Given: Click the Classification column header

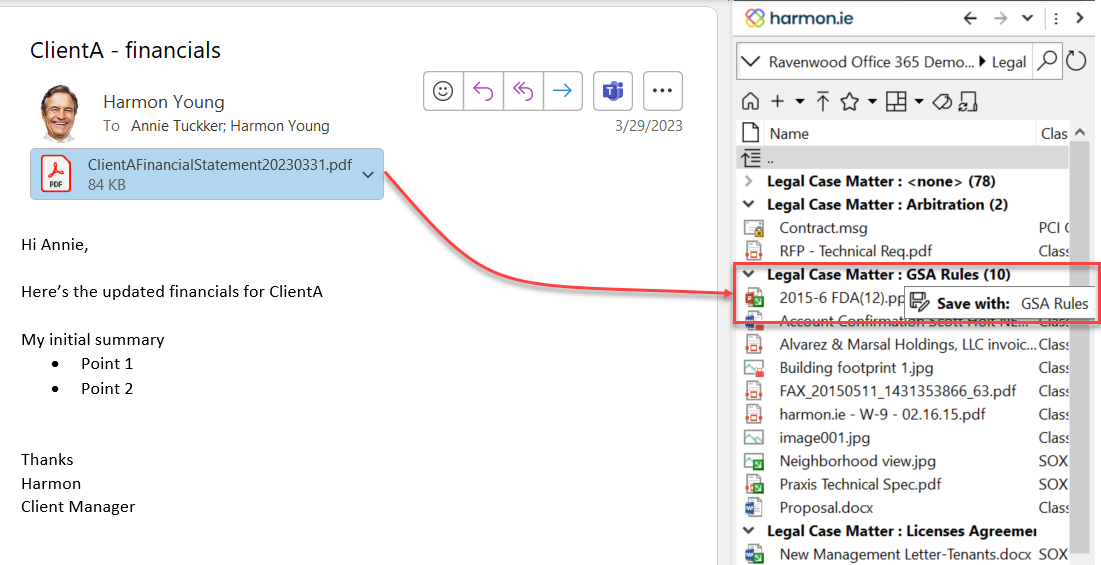Looking at the screenshot, I should (x=1054, y=133).
